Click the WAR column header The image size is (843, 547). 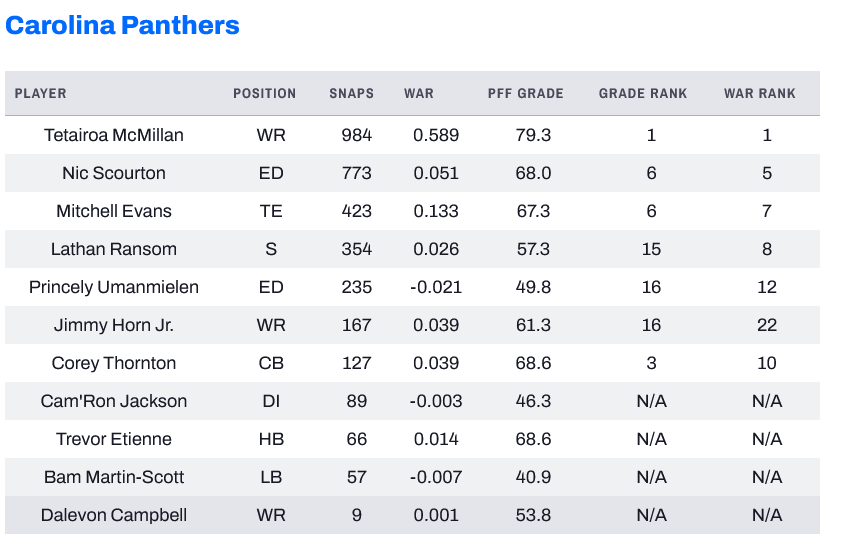419,94
